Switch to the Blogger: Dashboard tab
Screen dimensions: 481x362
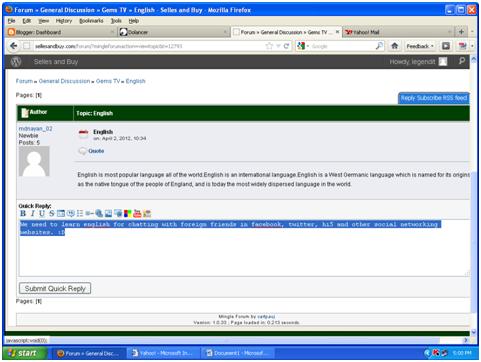tap(61, 32)
